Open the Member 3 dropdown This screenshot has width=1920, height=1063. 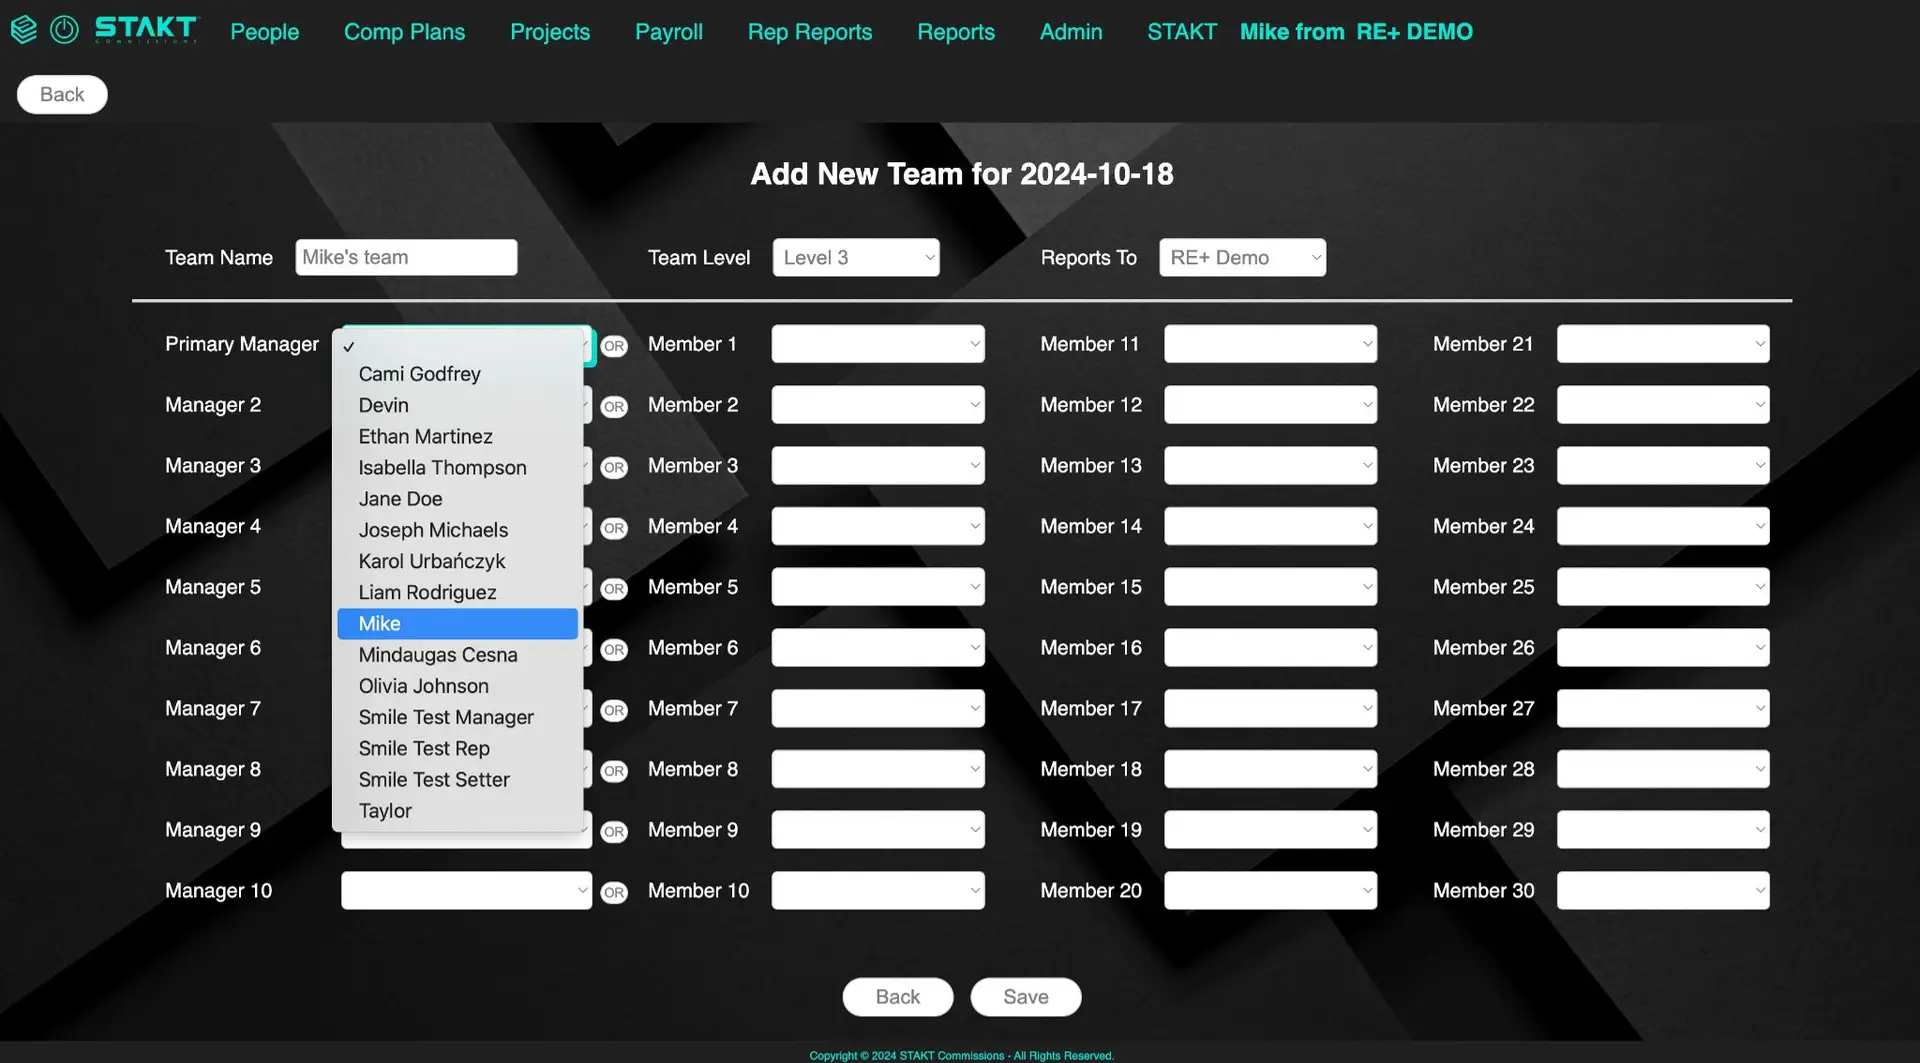click(x=878, y=465)
